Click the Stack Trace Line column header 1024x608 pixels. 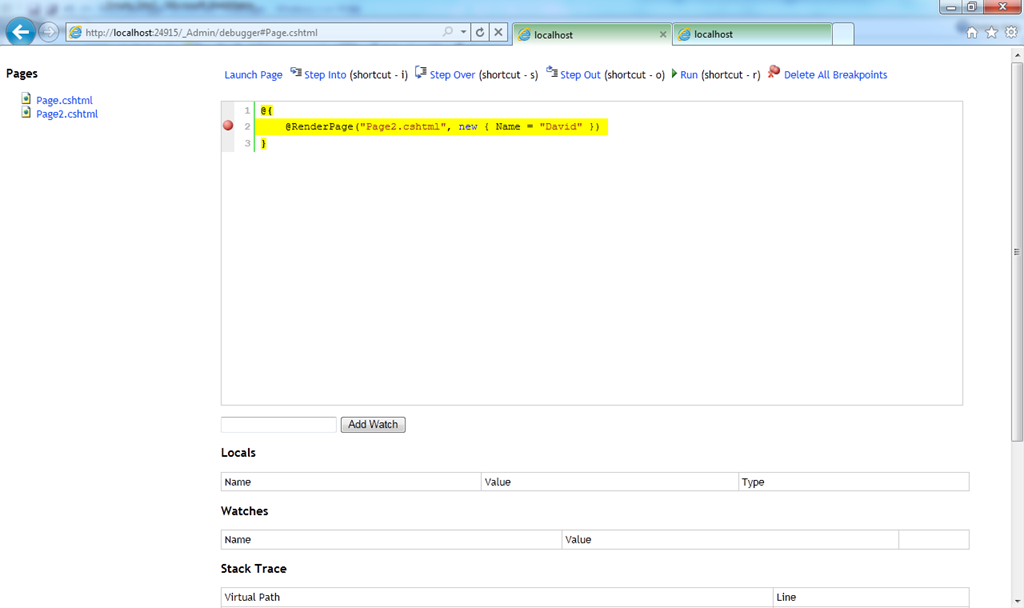pyautogui.click(x=871, y=597)
